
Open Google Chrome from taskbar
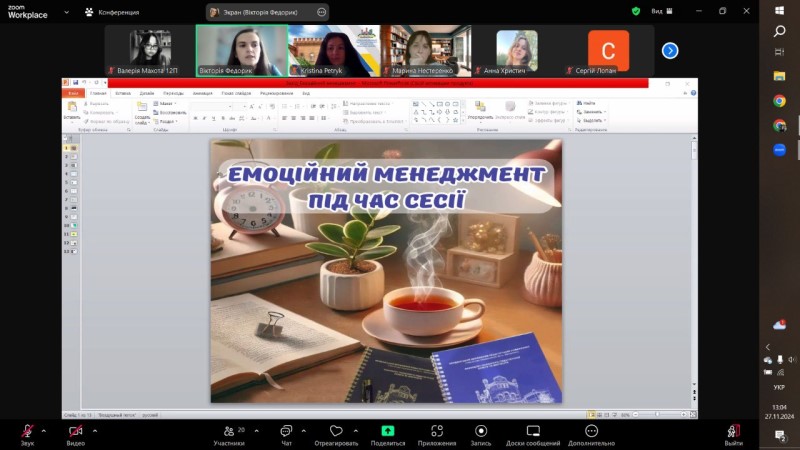click(779, 101)
